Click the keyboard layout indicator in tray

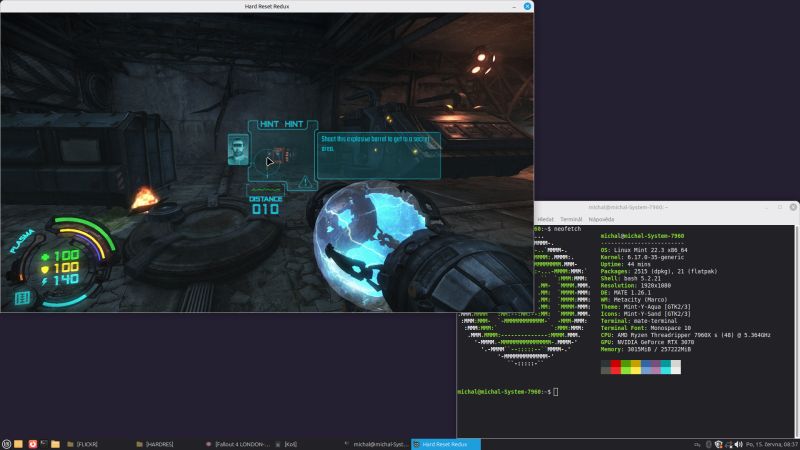[697, 445]
